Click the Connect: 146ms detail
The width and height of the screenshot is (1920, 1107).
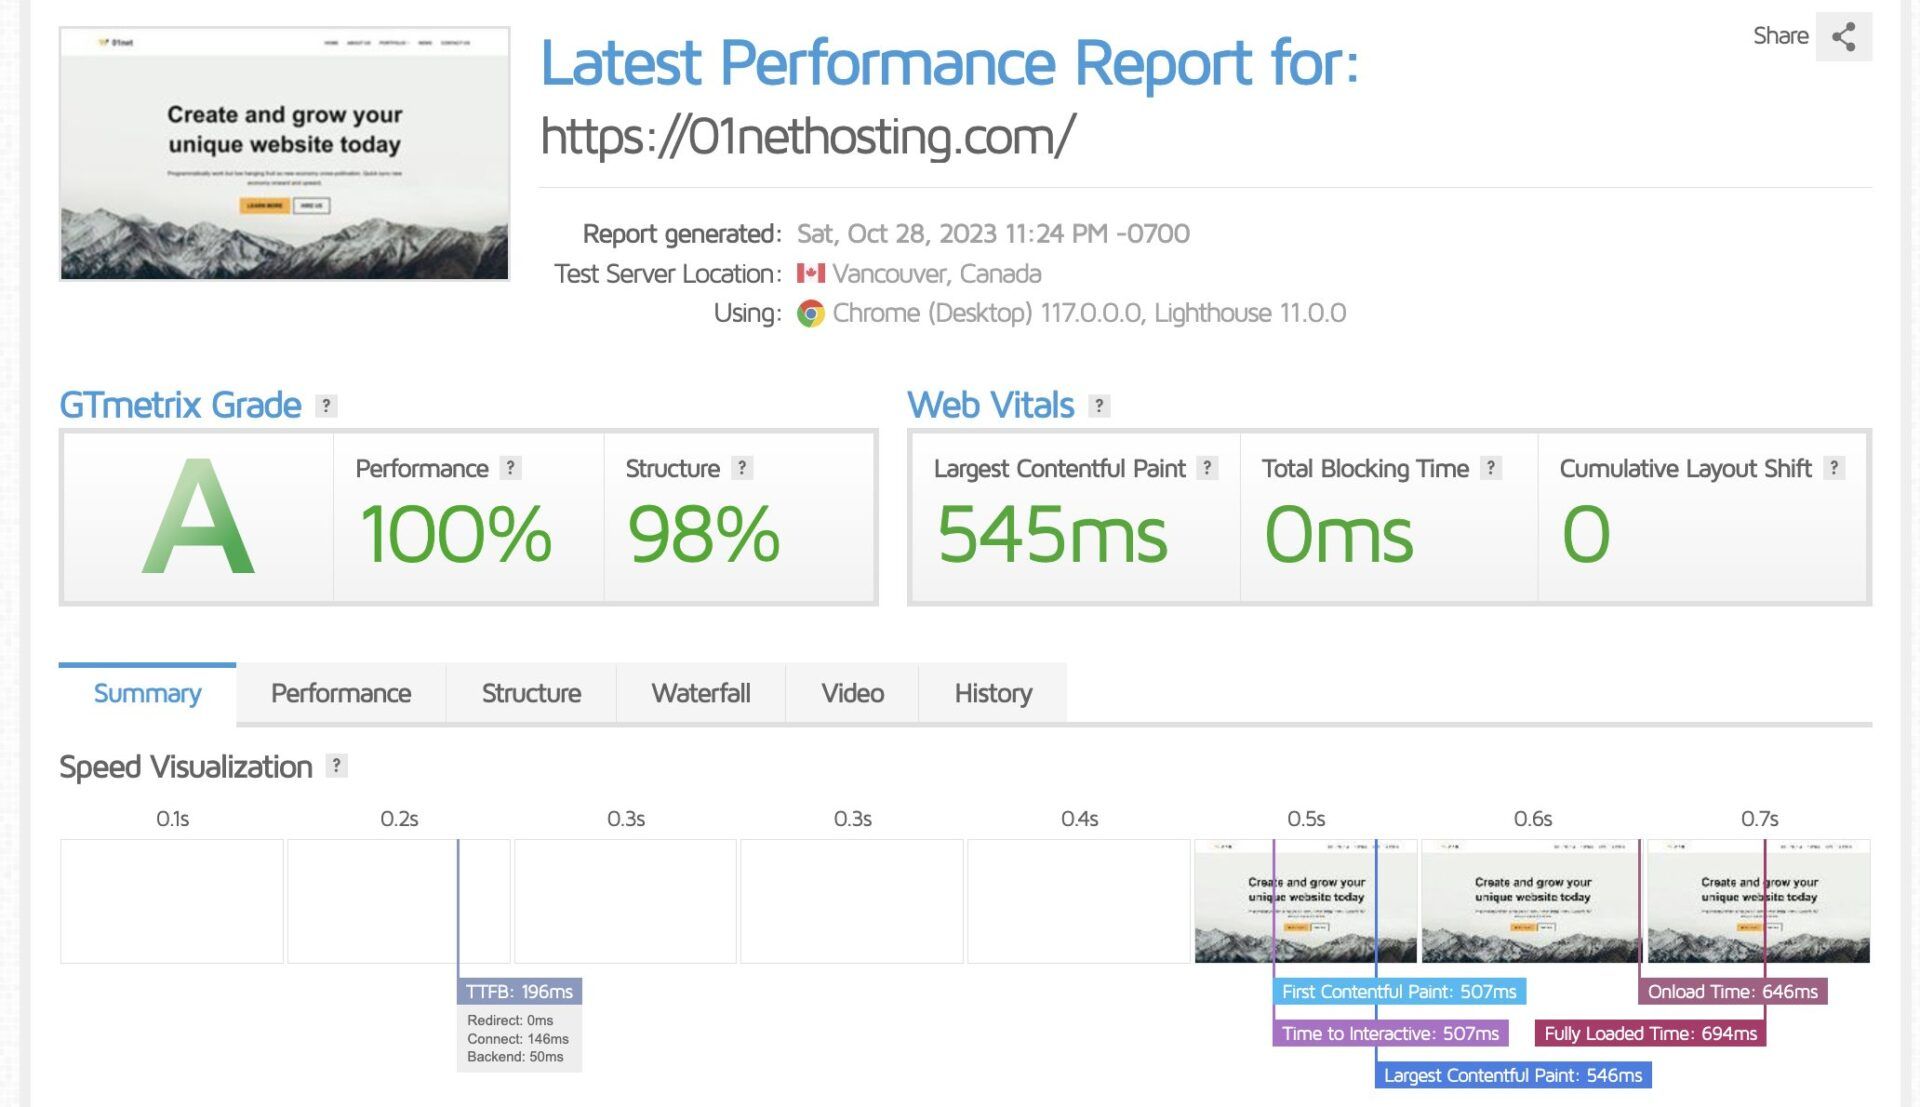(x=518, y=1039)
